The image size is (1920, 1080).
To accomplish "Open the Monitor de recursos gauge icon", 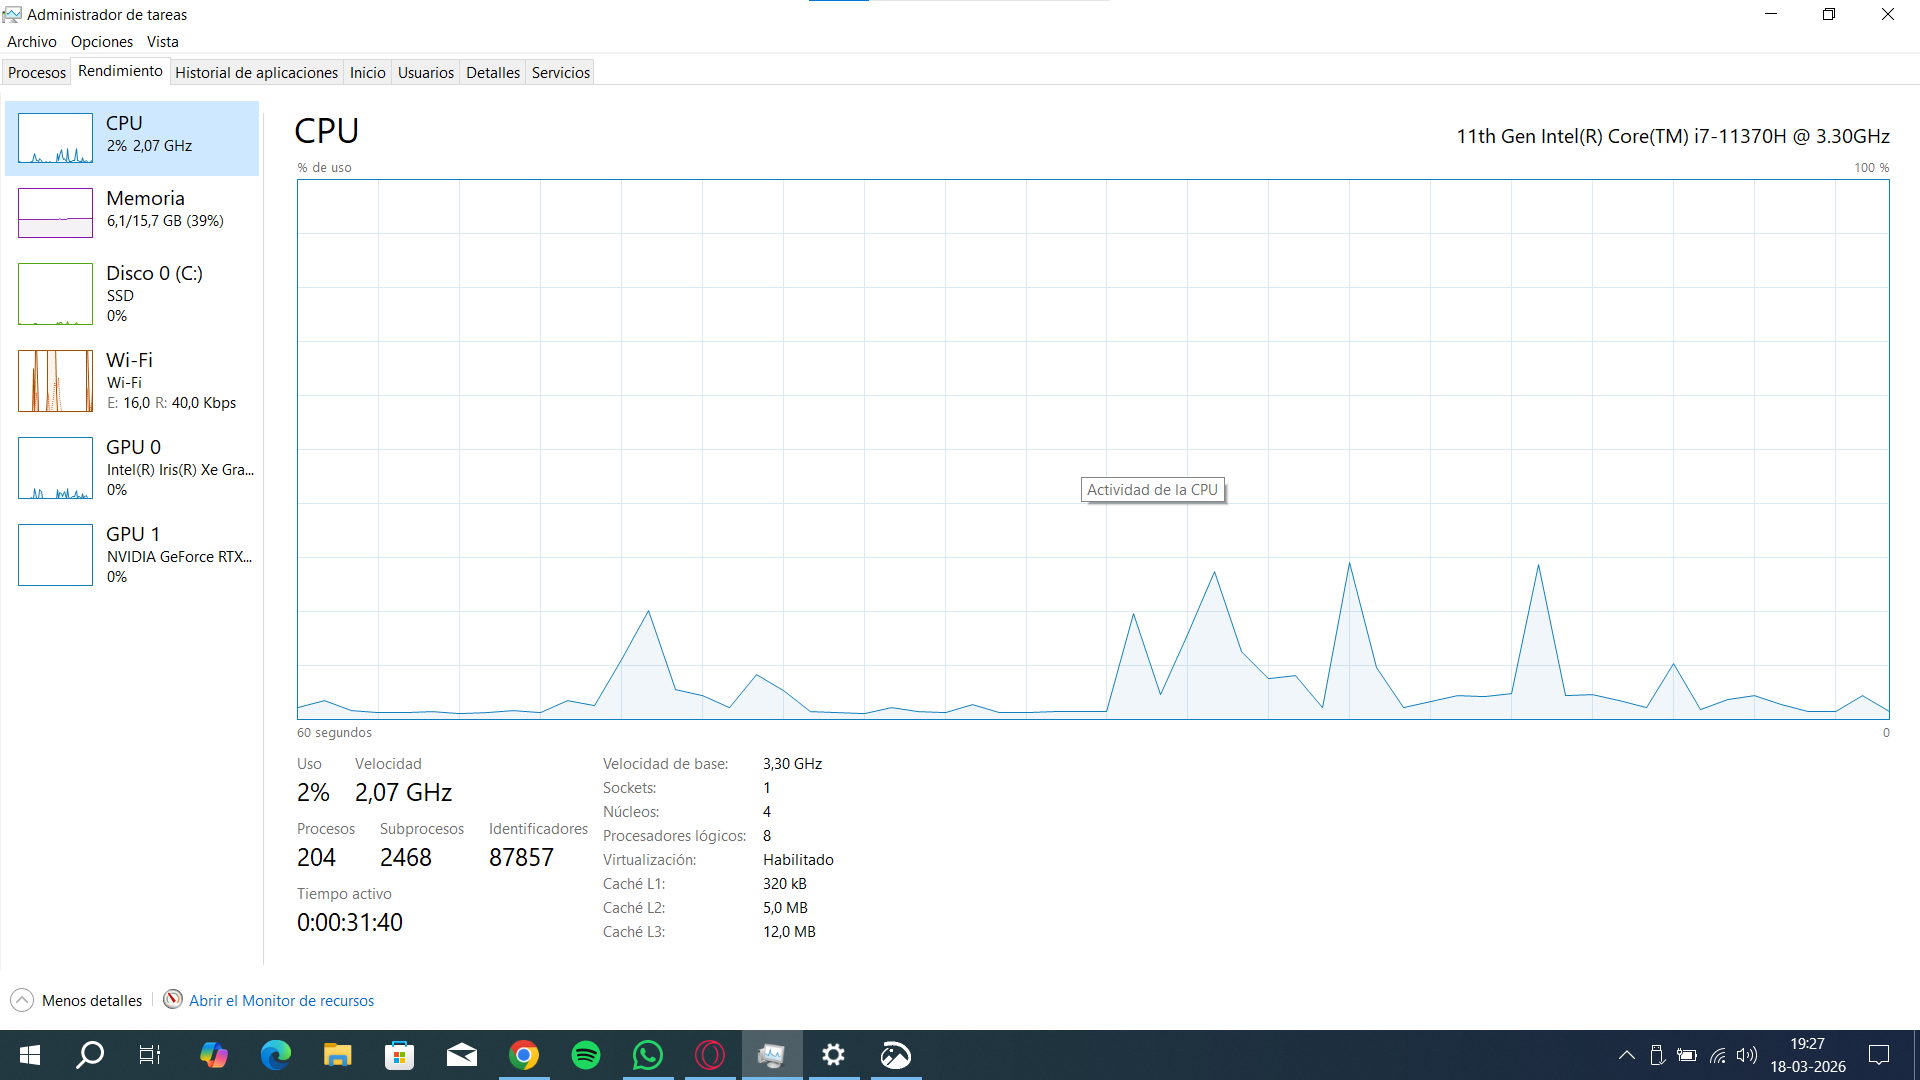I will pos(172,1000).
